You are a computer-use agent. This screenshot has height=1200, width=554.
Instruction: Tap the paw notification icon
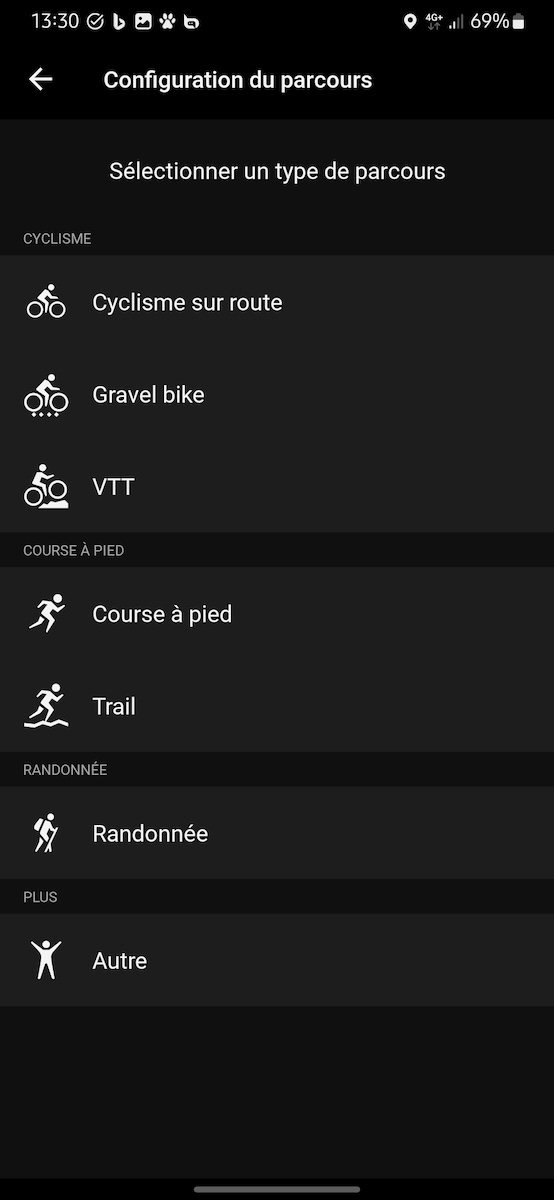click(167, 21)
